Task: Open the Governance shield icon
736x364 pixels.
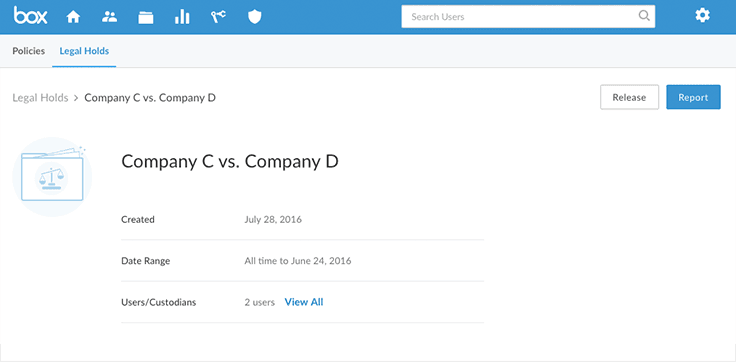Action: (254, 17)
